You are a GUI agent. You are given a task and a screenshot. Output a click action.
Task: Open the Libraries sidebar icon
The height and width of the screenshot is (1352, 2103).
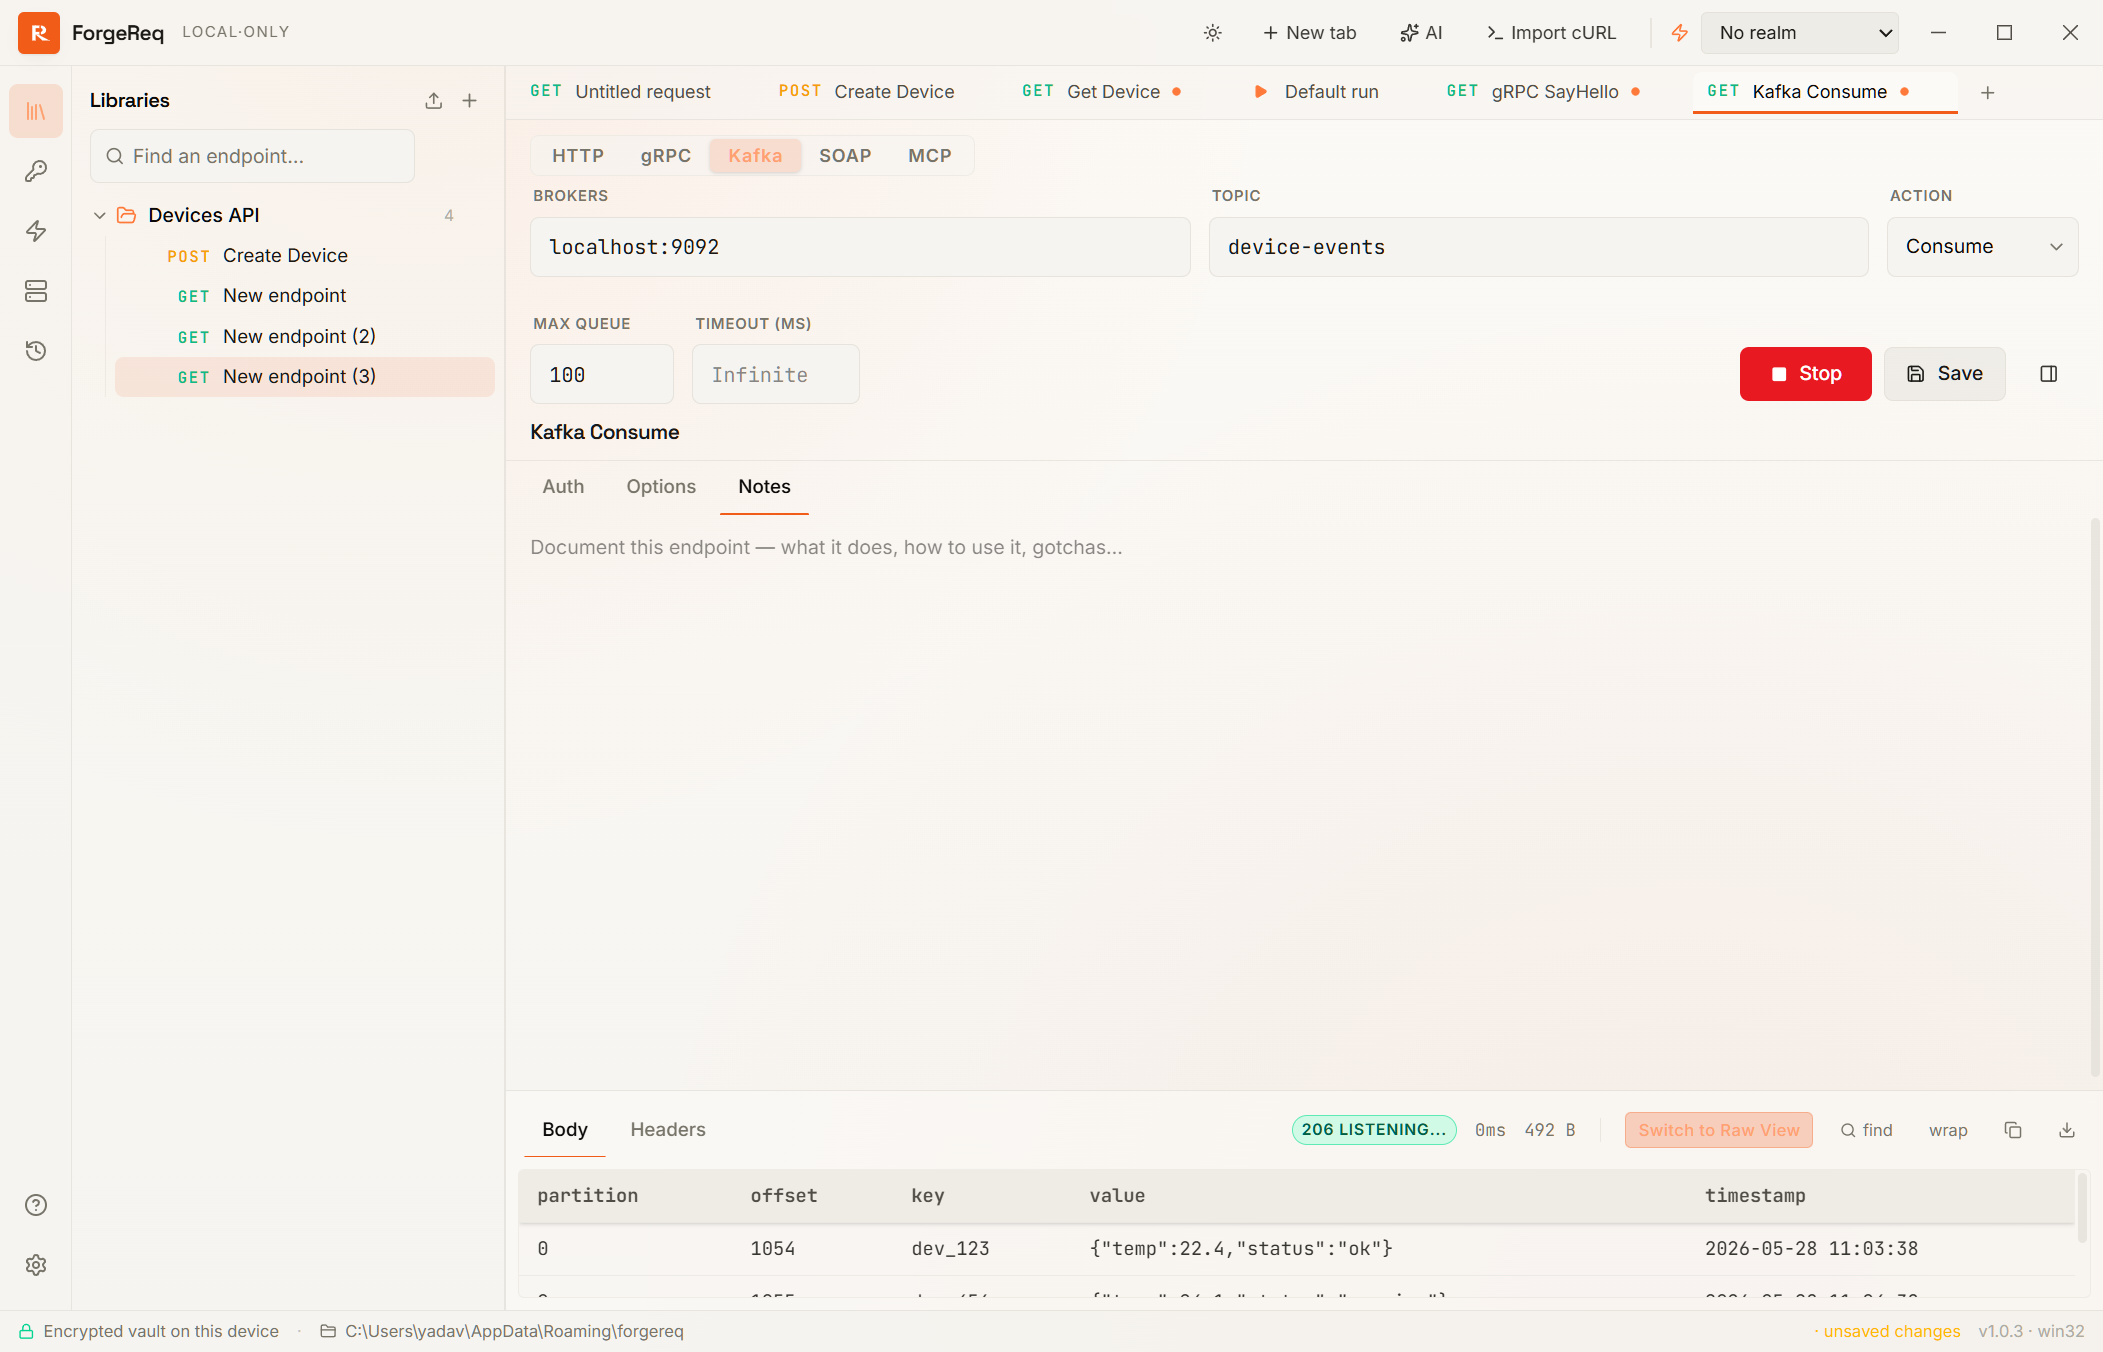point(36,111)
